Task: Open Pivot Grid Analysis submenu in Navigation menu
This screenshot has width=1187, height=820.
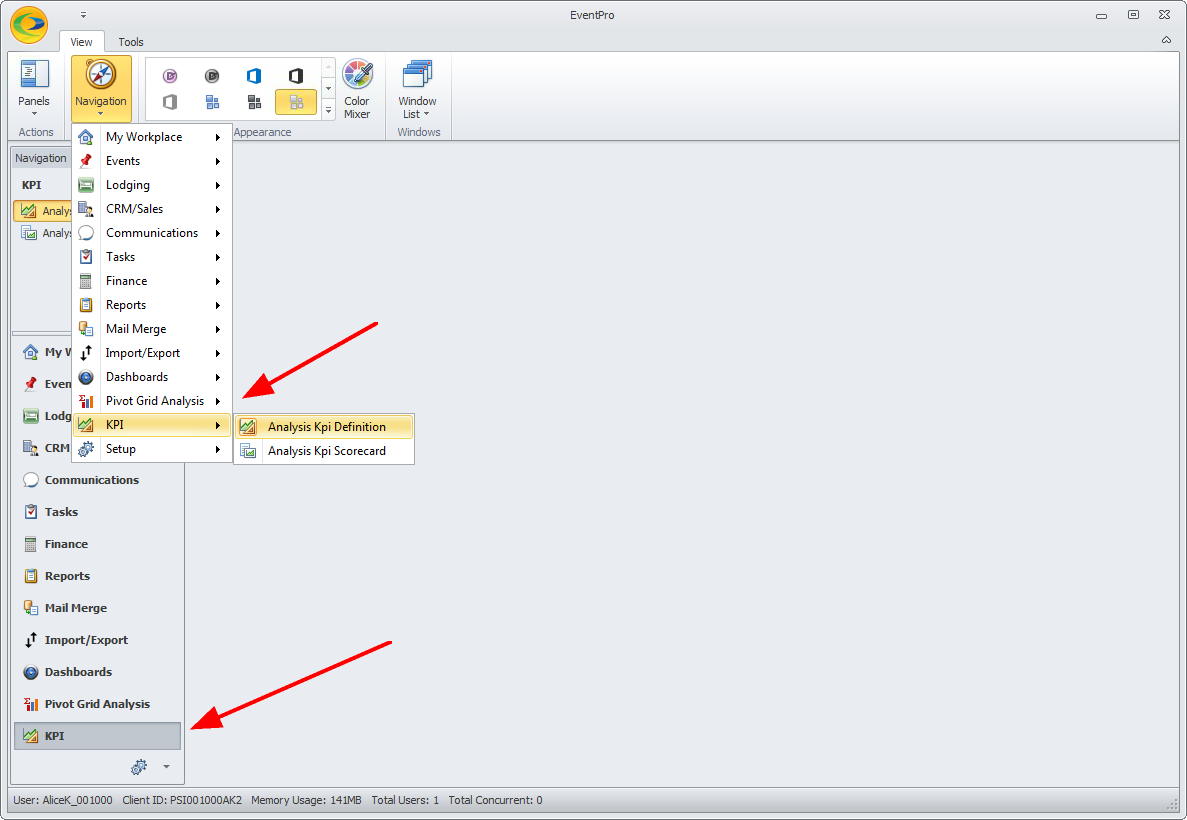Action: tap(152, 401)
